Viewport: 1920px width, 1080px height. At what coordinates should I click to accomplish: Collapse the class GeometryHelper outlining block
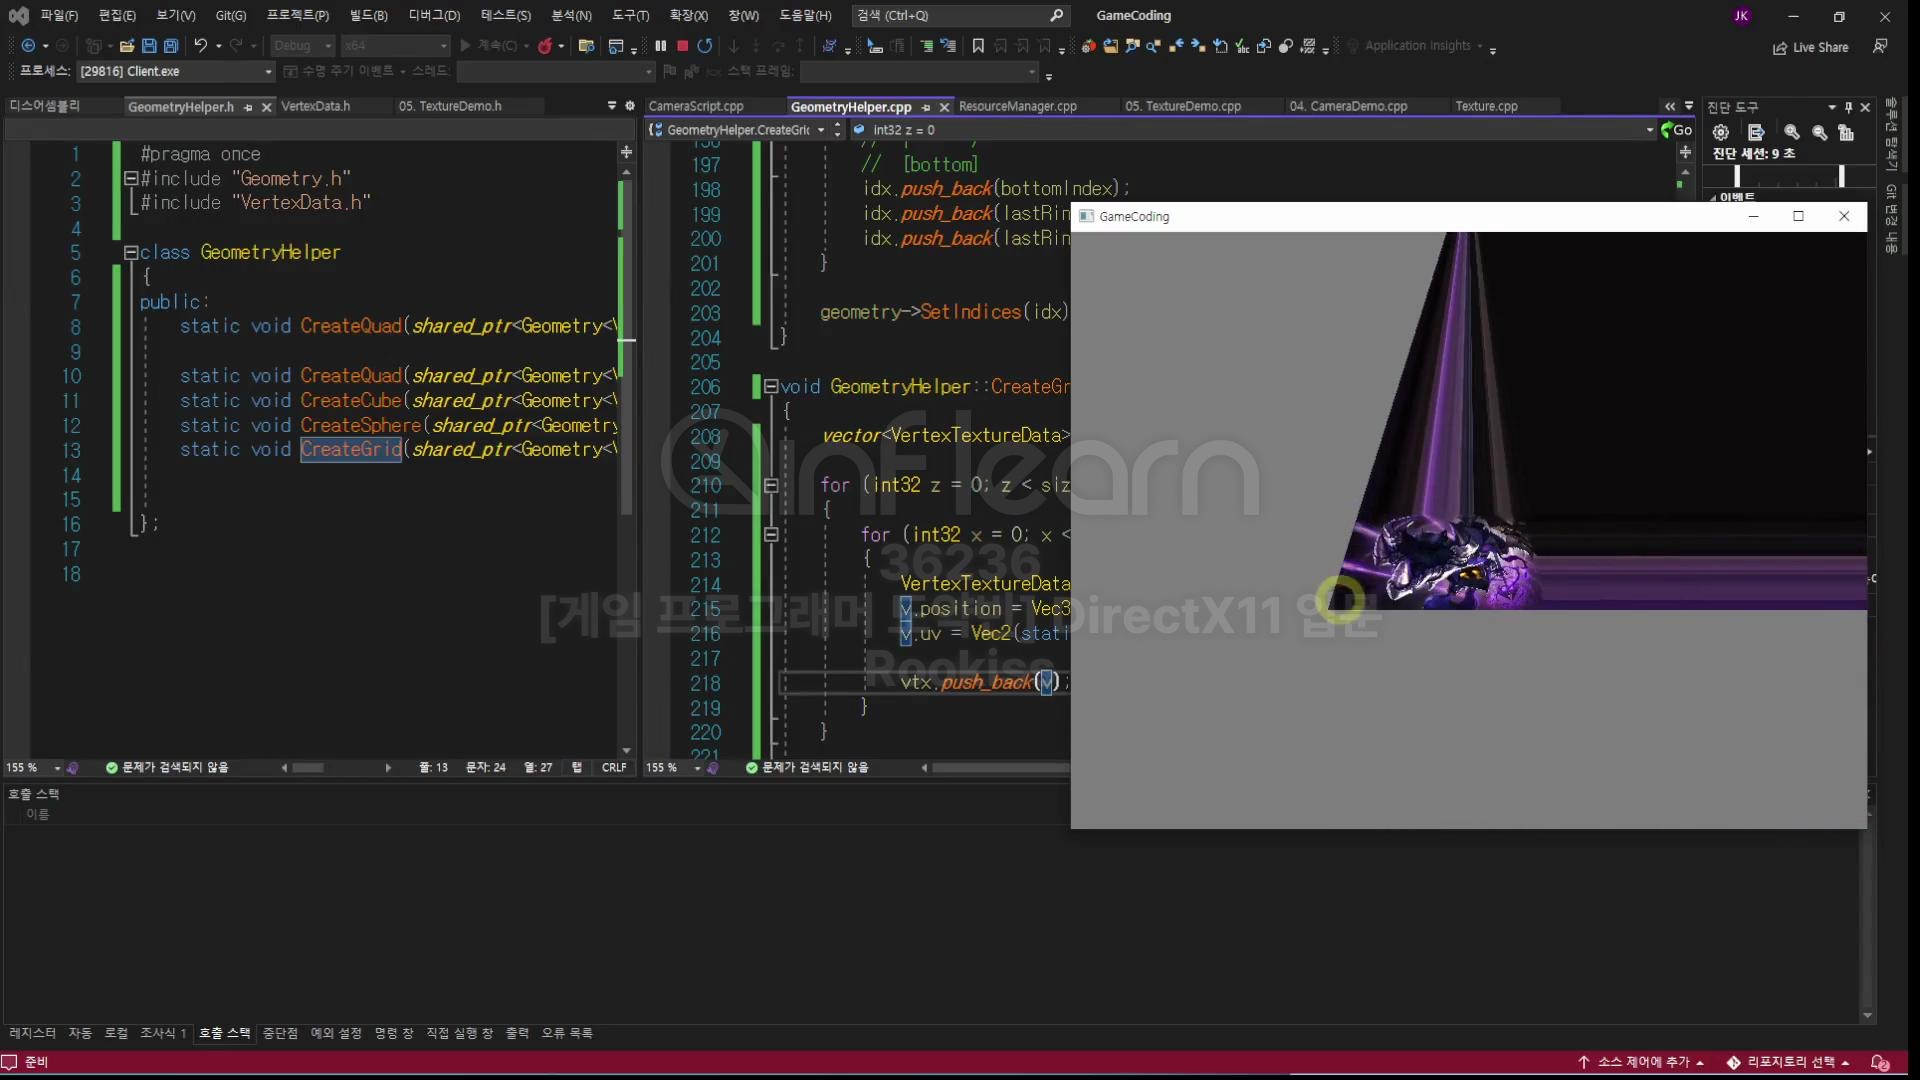pos(130,253)
